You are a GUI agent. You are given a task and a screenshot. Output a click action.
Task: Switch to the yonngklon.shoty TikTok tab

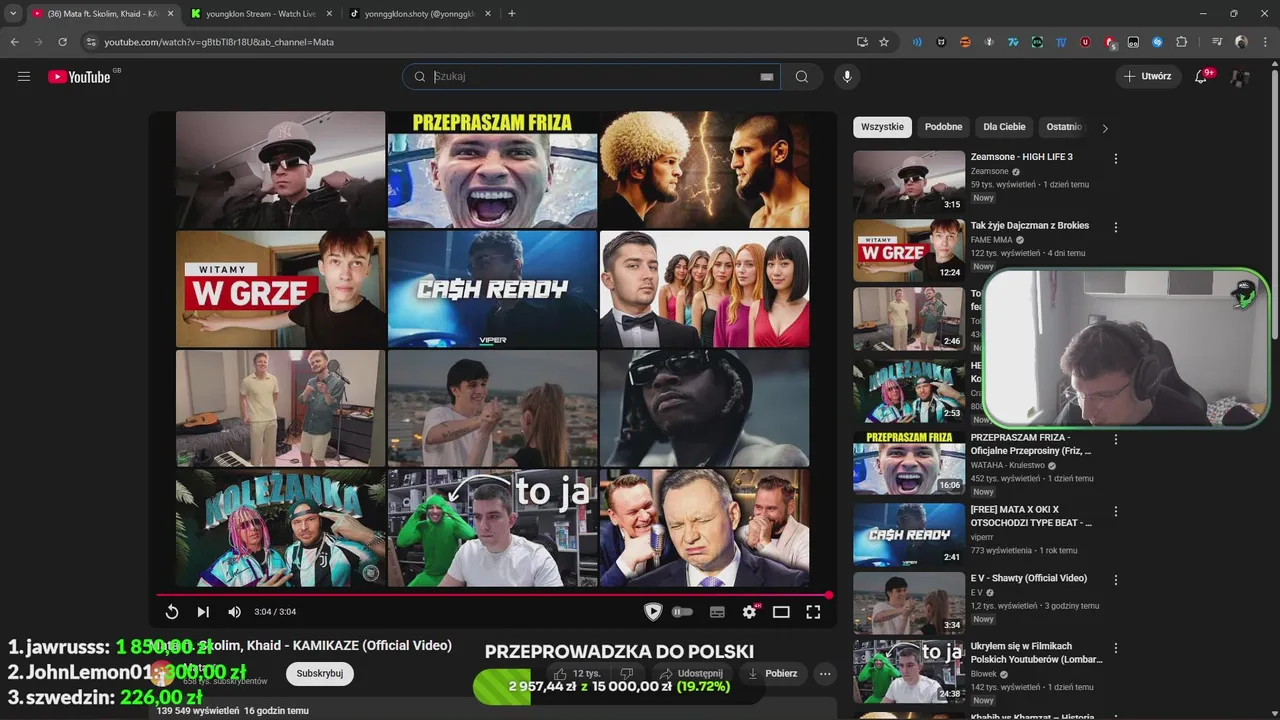418,14
